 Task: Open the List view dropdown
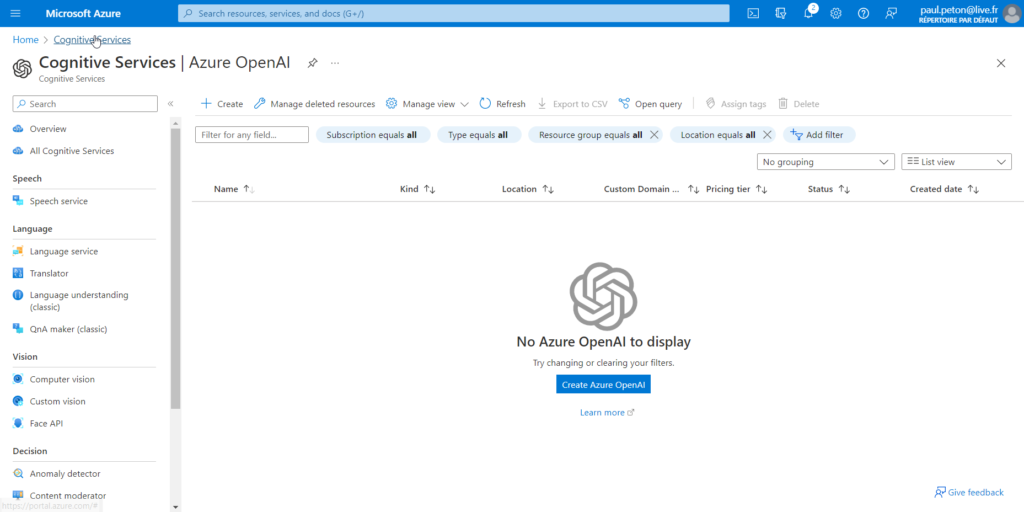pos(956,161)
